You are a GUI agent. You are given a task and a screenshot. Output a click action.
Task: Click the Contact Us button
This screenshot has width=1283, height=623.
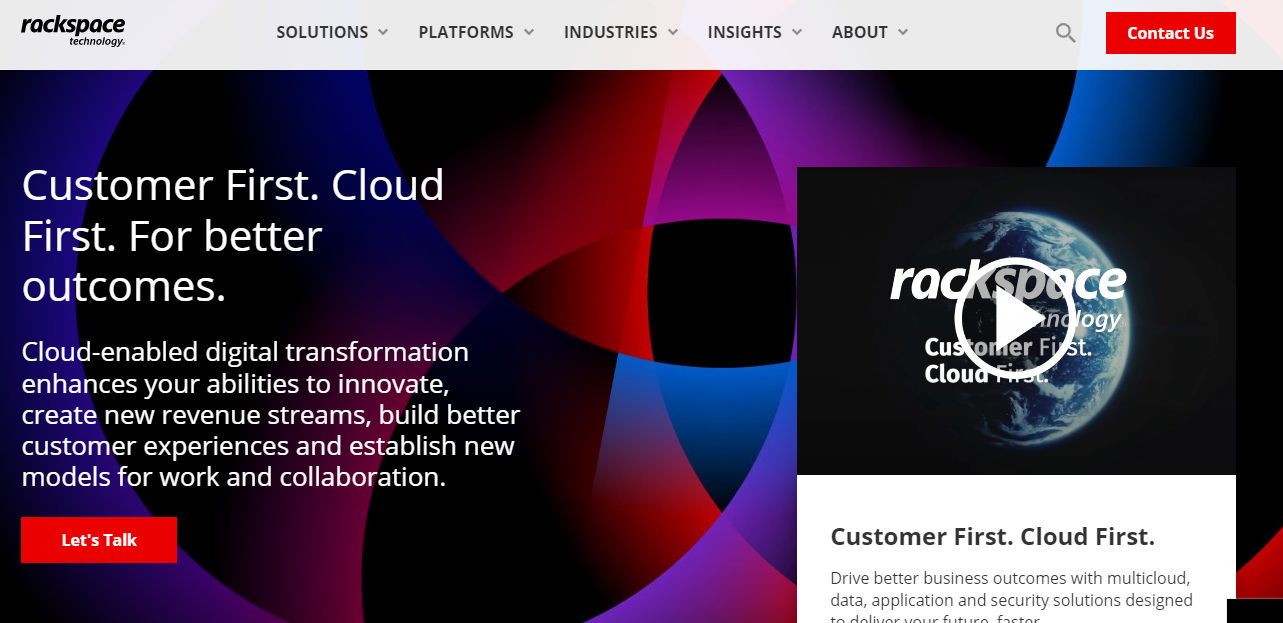1171,33
